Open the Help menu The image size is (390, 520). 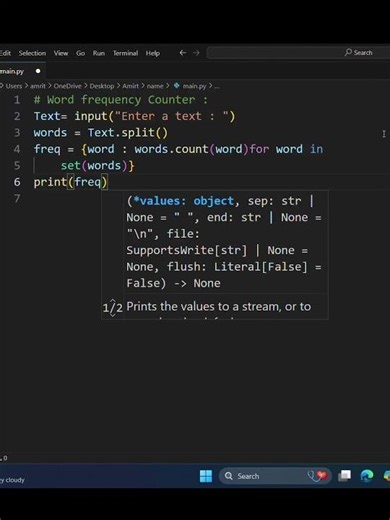pyautogui.click(x=153, y=53)
